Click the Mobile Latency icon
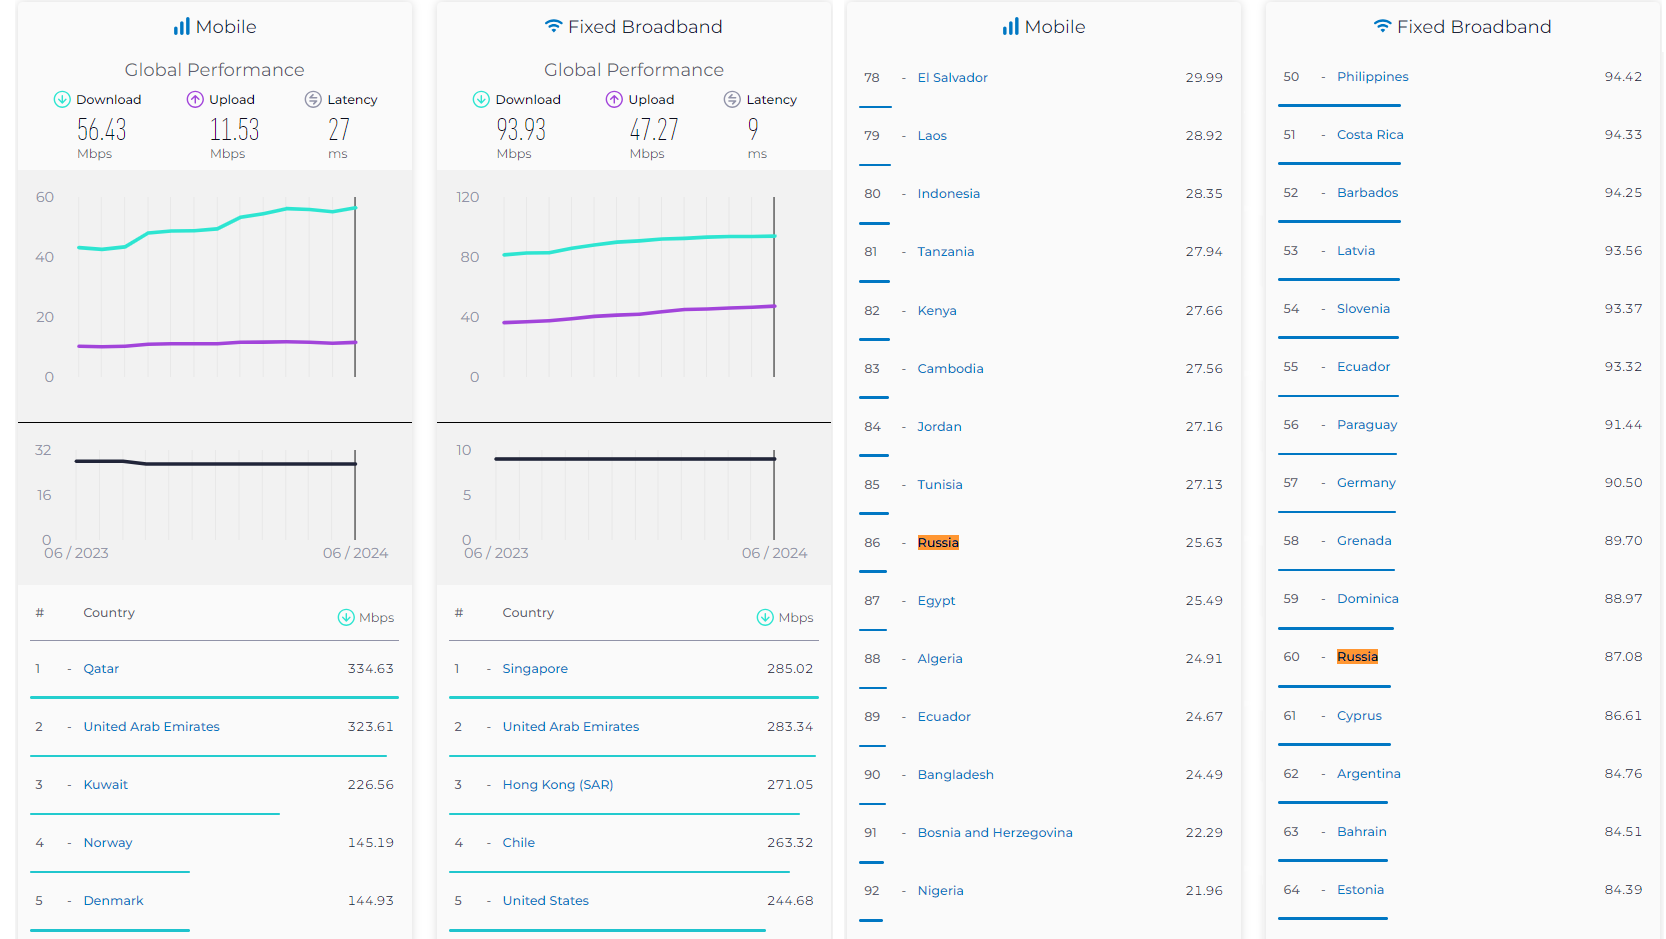The image size is (1666, 939). pos(313,99)
